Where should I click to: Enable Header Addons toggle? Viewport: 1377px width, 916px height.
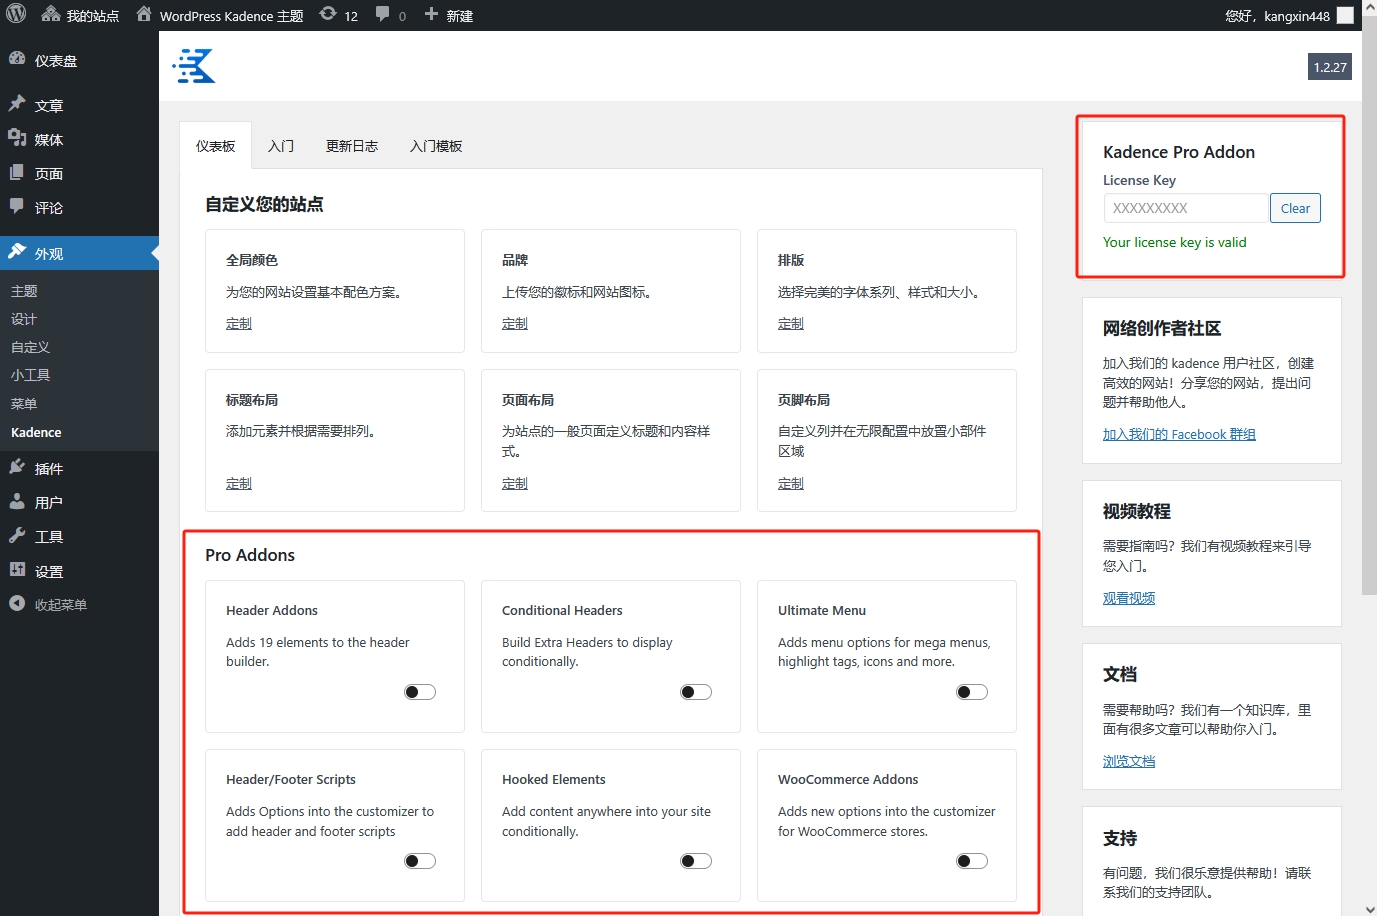click(x=420, y=692)
